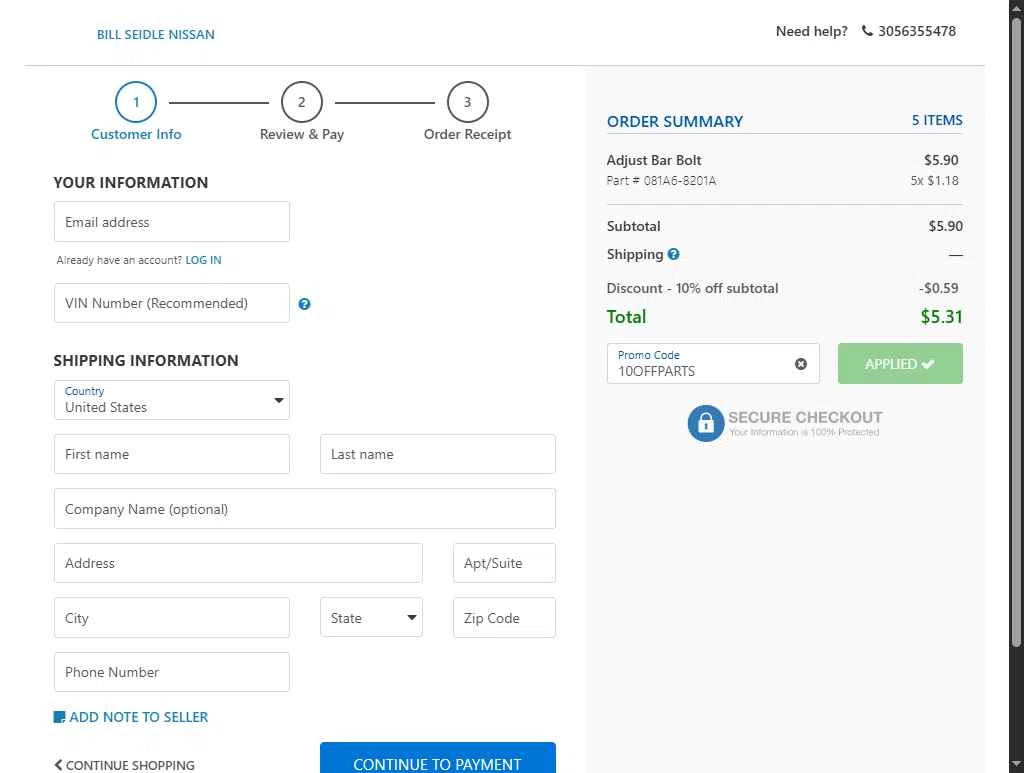The width and height of the screenshot is (1024, 773).
Task: Click the Phone Number field
Action: (x=172, y=672)
